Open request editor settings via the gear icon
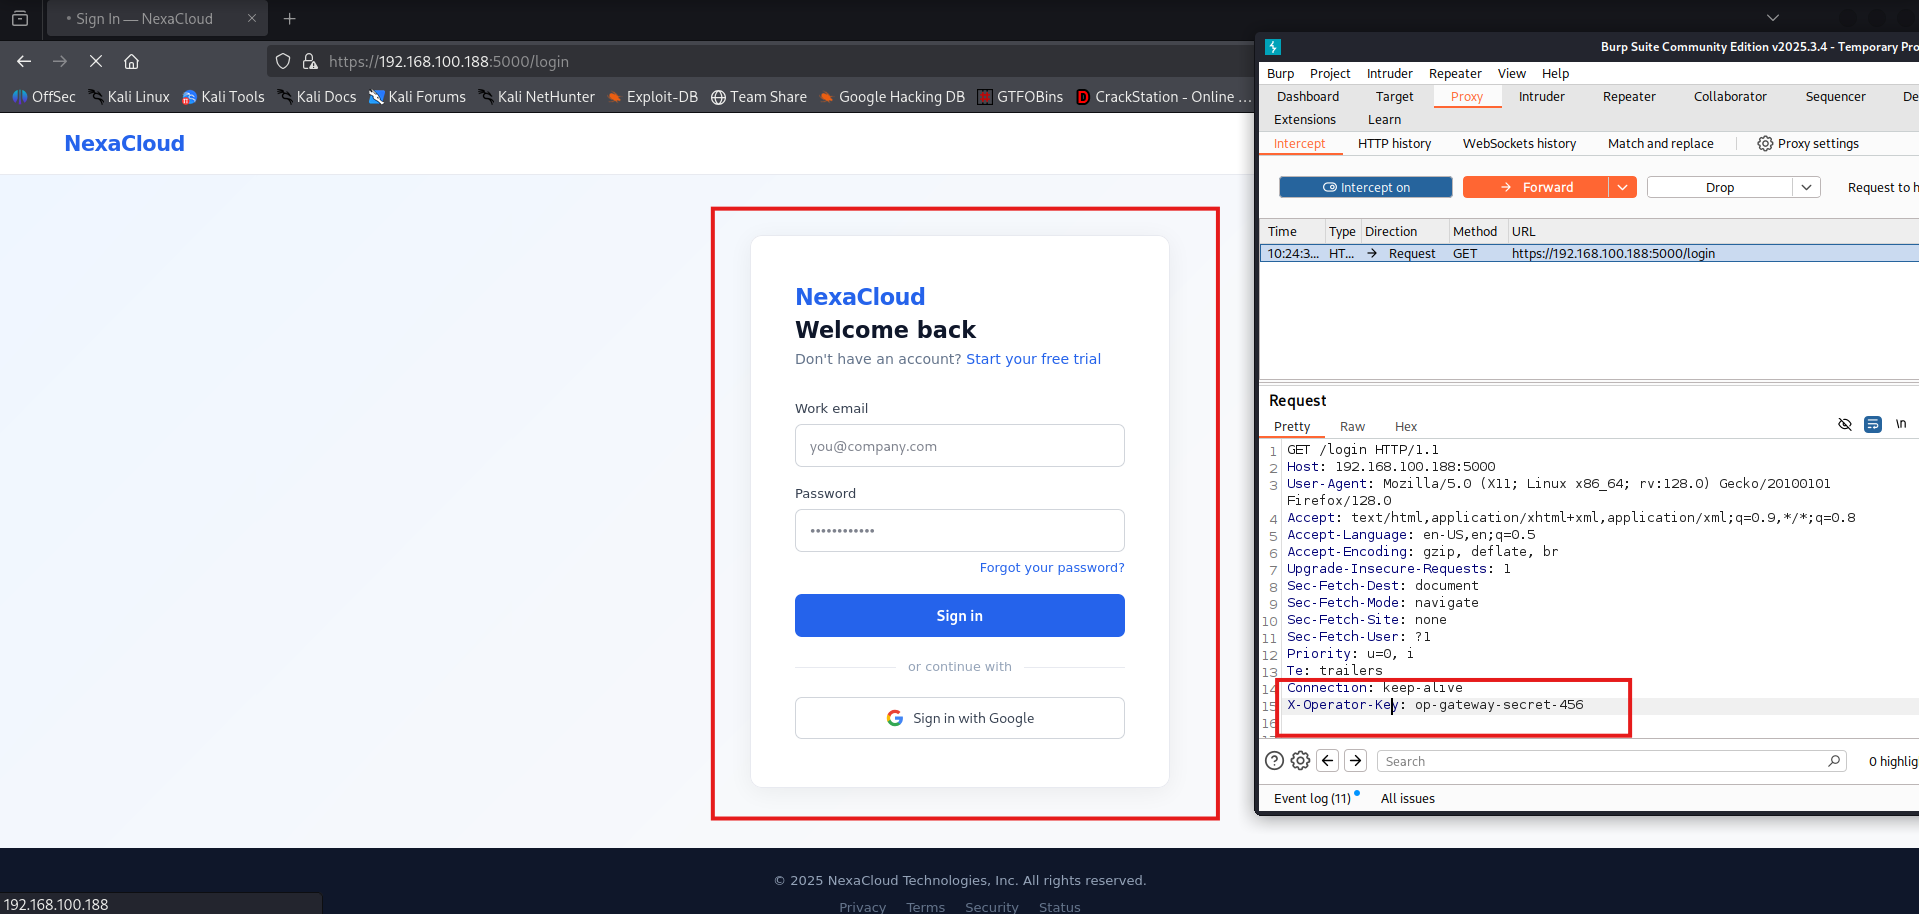Viewport: 1919px width, 914px height. pyautogui.click(x=1300, y=760)
